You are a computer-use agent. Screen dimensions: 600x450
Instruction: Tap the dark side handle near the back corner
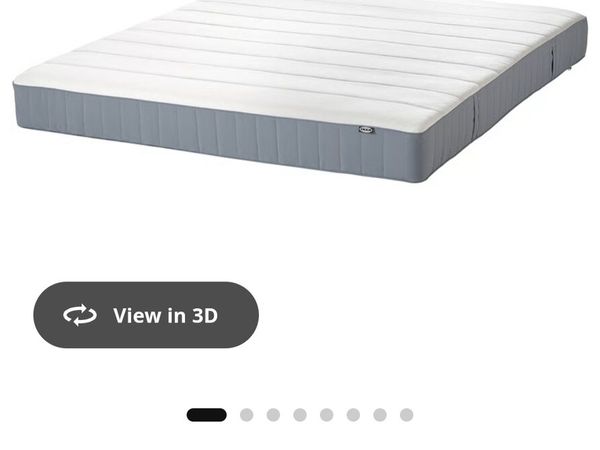(x=553, y=58)
